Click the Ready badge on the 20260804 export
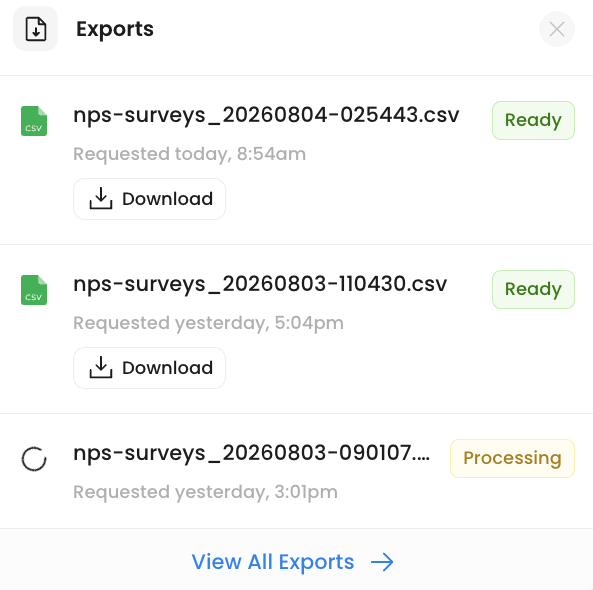 (533, 120)
